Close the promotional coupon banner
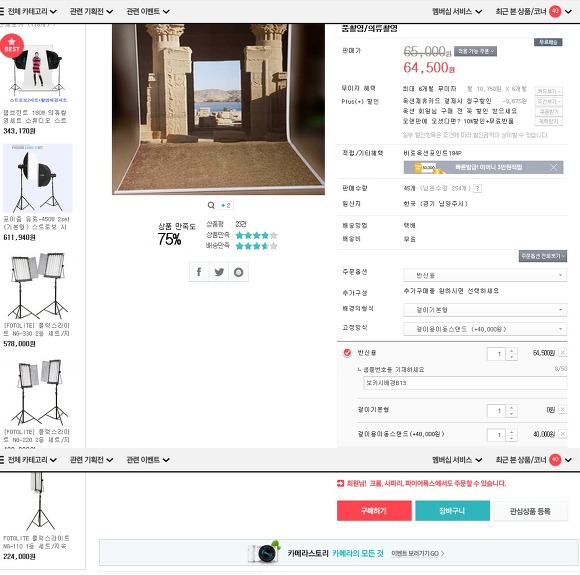 [553, 167]
